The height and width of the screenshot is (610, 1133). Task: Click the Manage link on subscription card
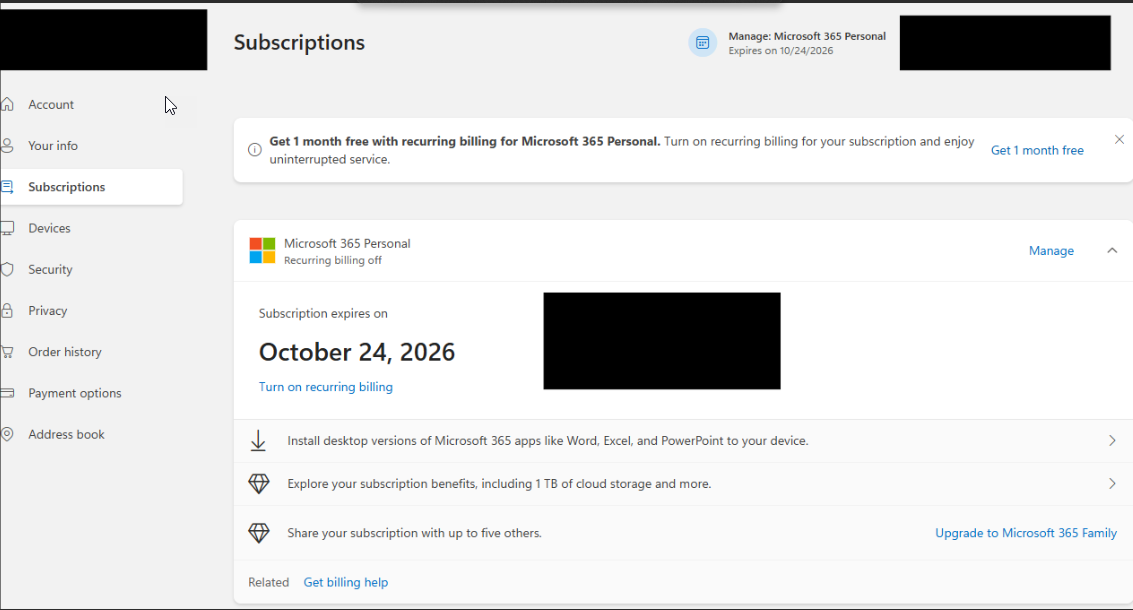[x=1051, y=251]
